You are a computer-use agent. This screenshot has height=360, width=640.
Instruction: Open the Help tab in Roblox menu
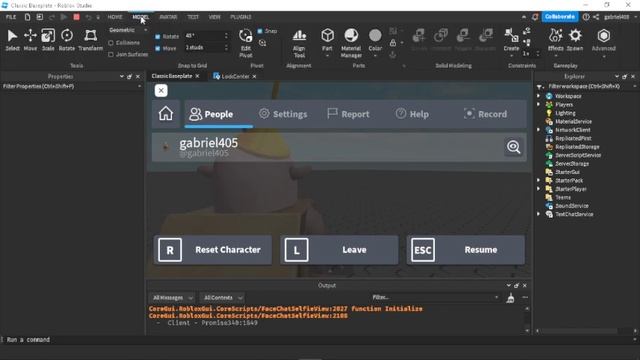pos(412,114)
